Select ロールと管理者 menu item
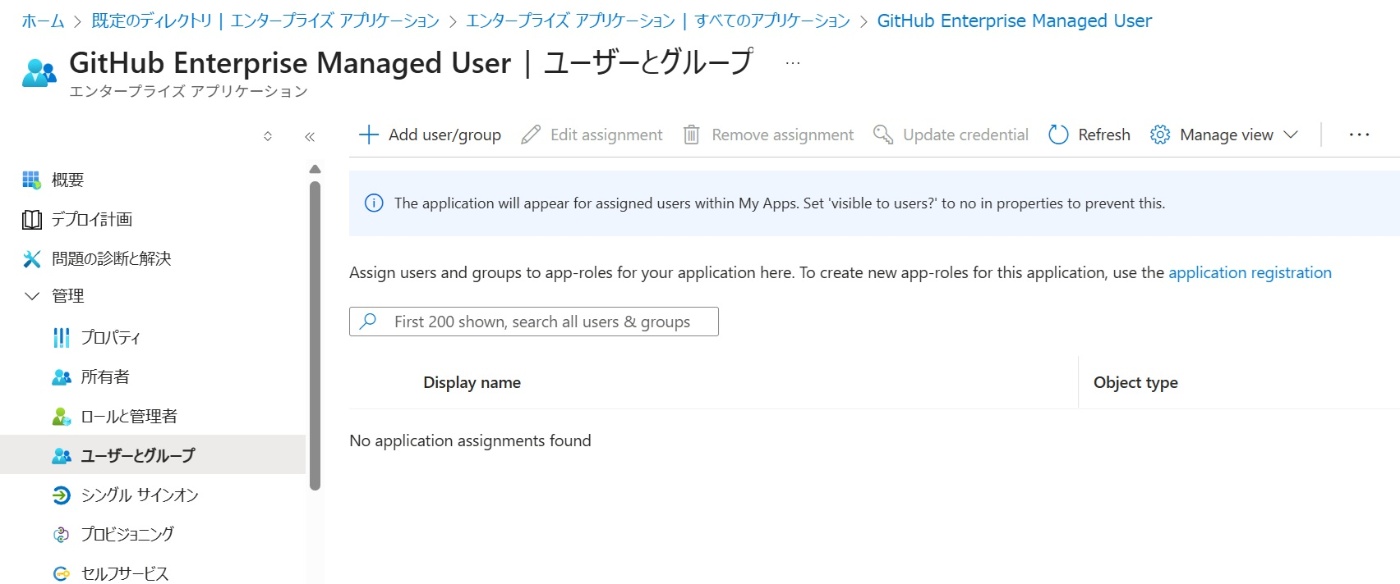1400x584 pixels. click(128, 416)
